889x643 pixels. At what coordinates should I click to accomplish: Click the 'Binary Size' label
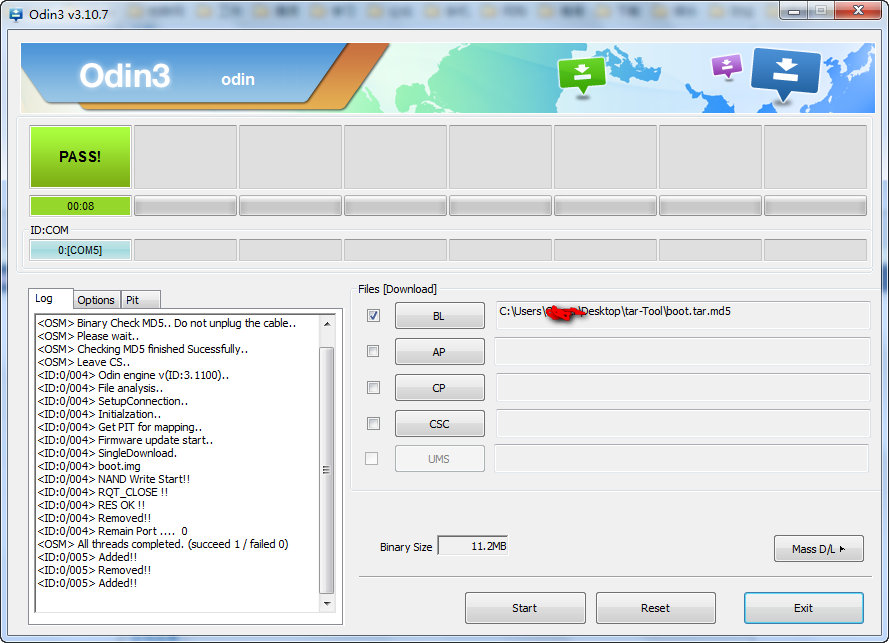[406, 547]
